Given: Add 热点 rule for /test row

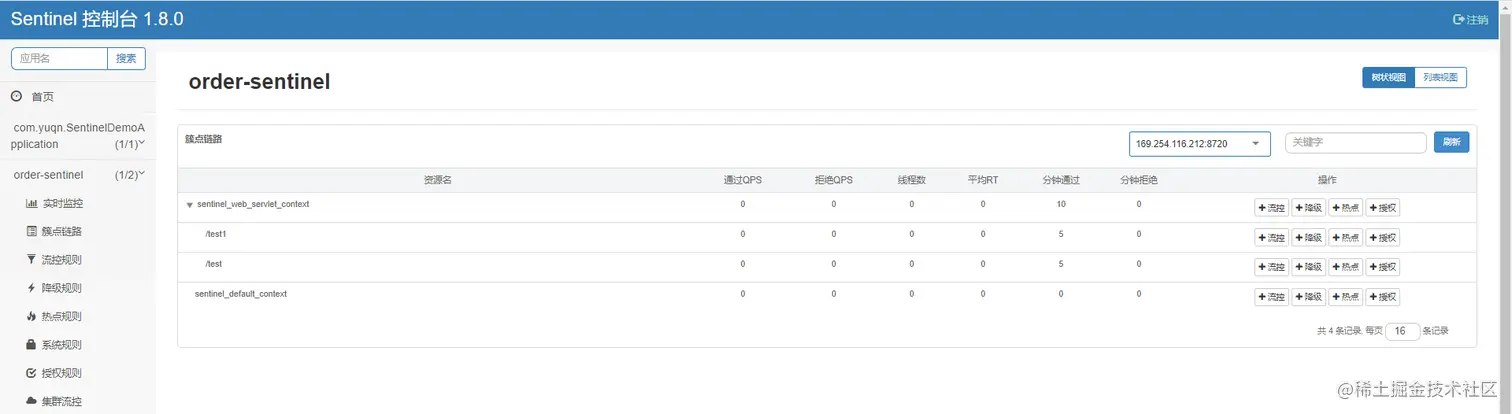Looking at the screenshot, I should [x=1345, y=267].
